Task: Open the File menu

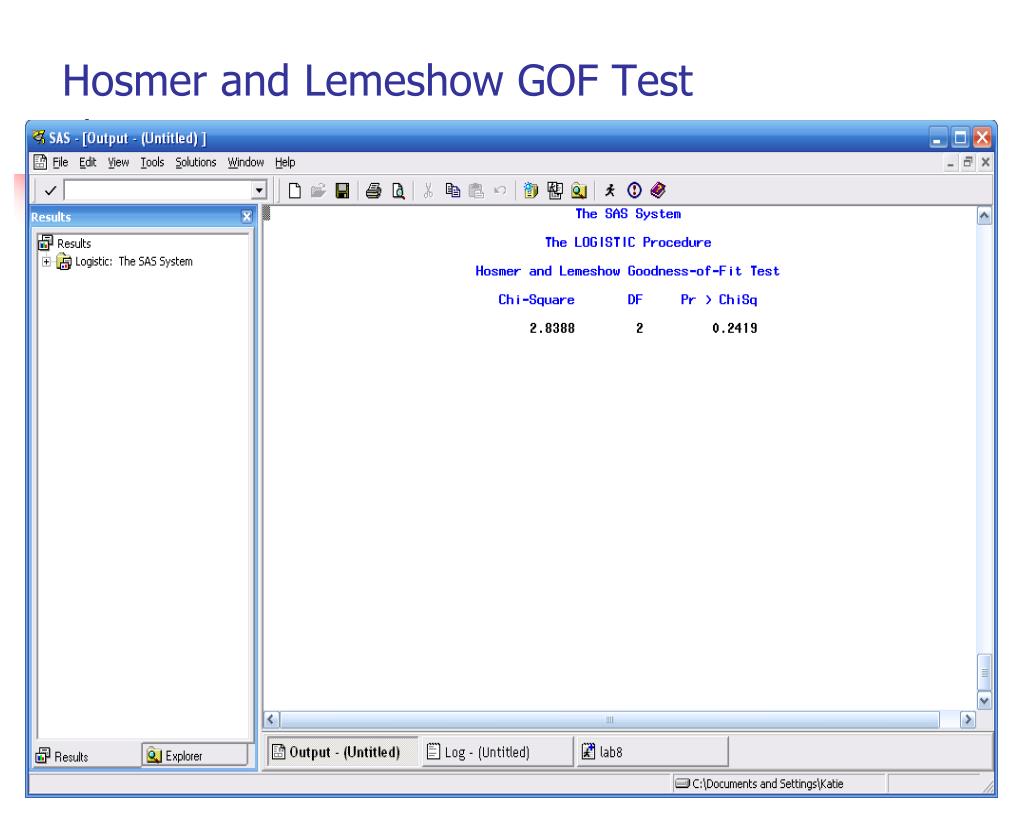Action: [x=60, y=162]
